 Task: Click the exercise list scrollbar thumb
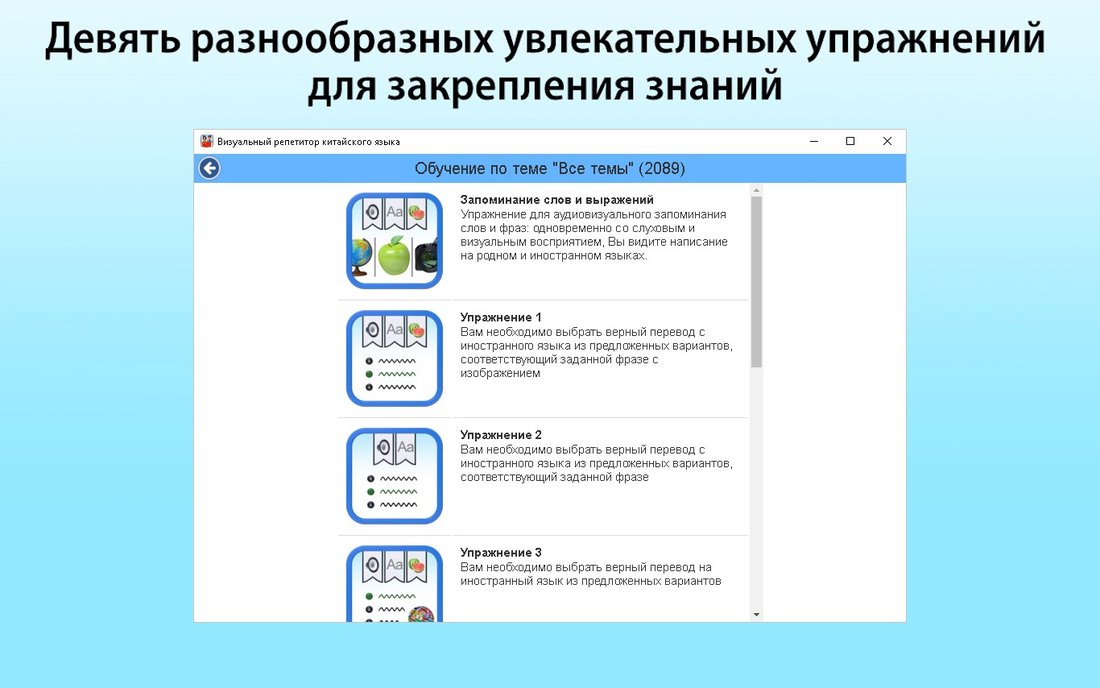click(756, 282)
